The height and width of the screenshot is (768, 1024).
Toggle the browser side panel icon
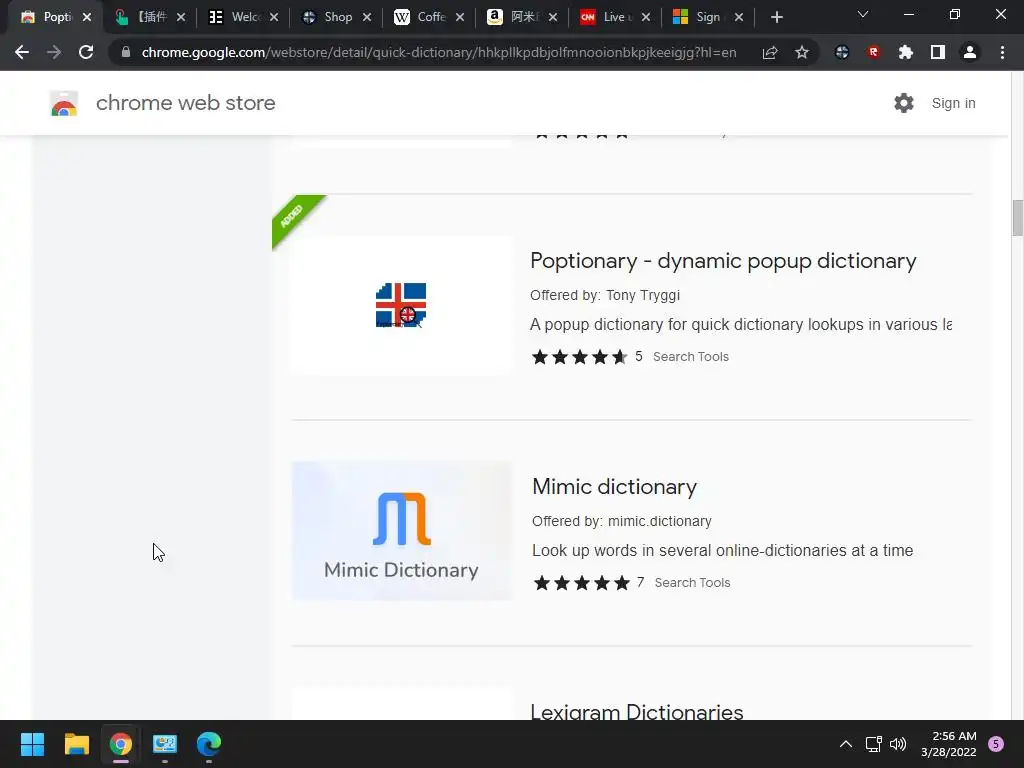(x=938, y=52)
